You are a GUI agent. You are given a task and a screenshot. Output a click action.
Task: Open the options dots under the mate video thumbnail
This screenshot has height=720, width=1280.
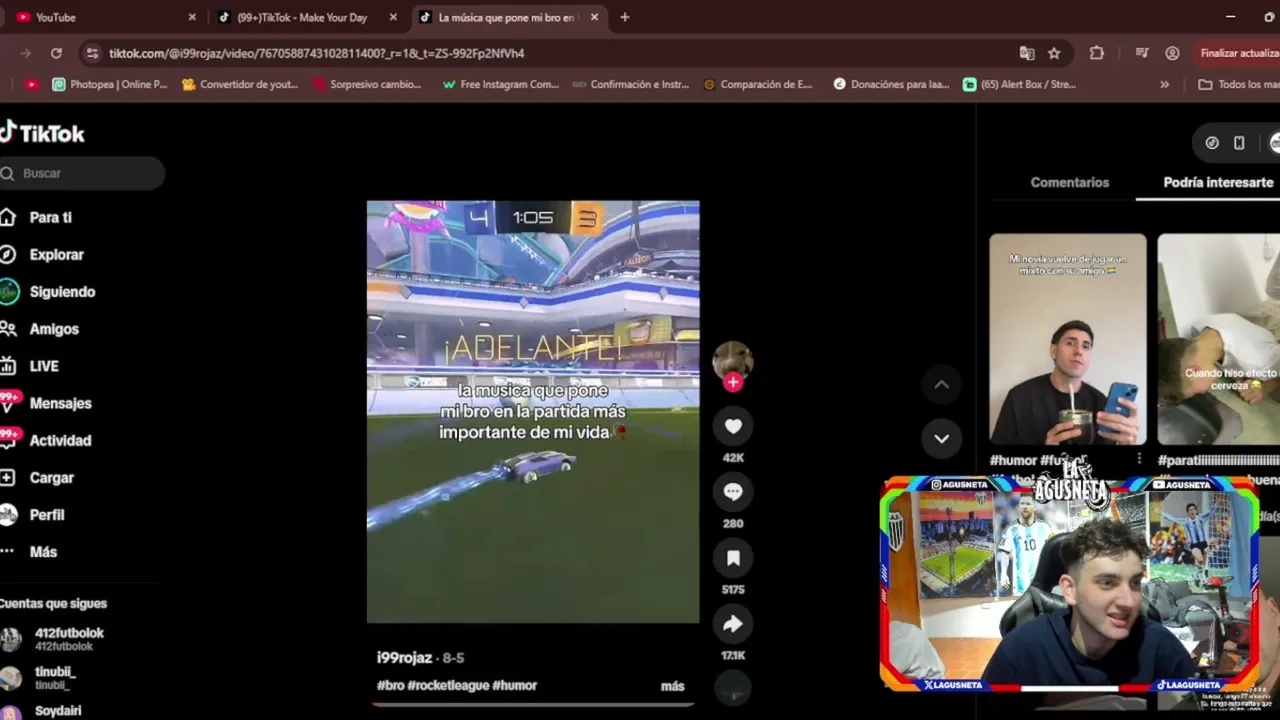click(x=1139, y=459)
